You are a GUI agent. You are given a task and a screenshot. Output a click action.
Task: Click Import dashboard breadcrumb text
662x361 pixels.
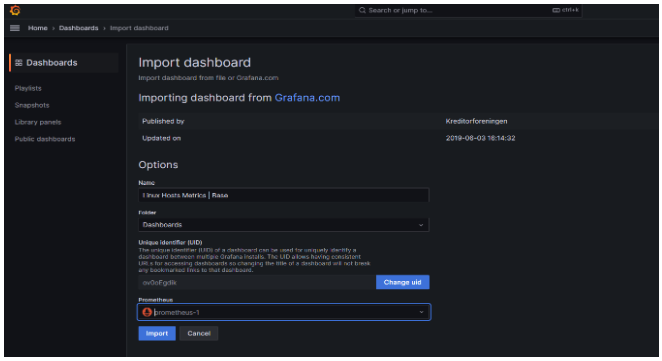coord(139,28)
